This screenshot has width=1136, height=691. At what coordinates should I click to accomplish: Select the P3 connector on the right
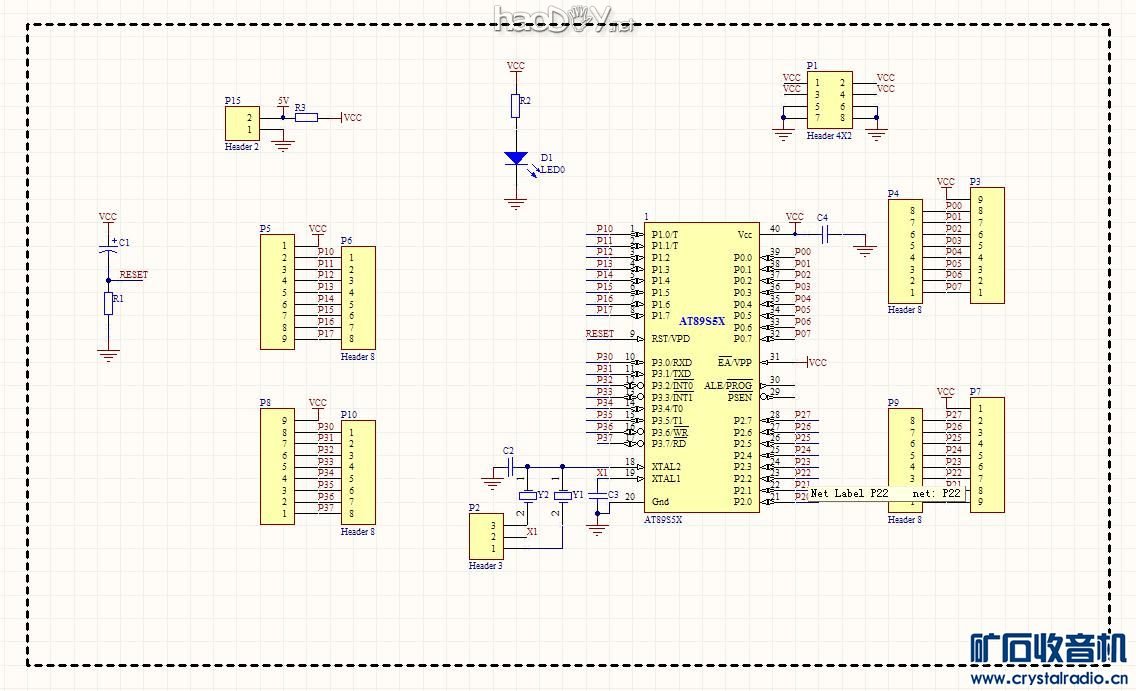pyautogui.click(x=986, y=245)
